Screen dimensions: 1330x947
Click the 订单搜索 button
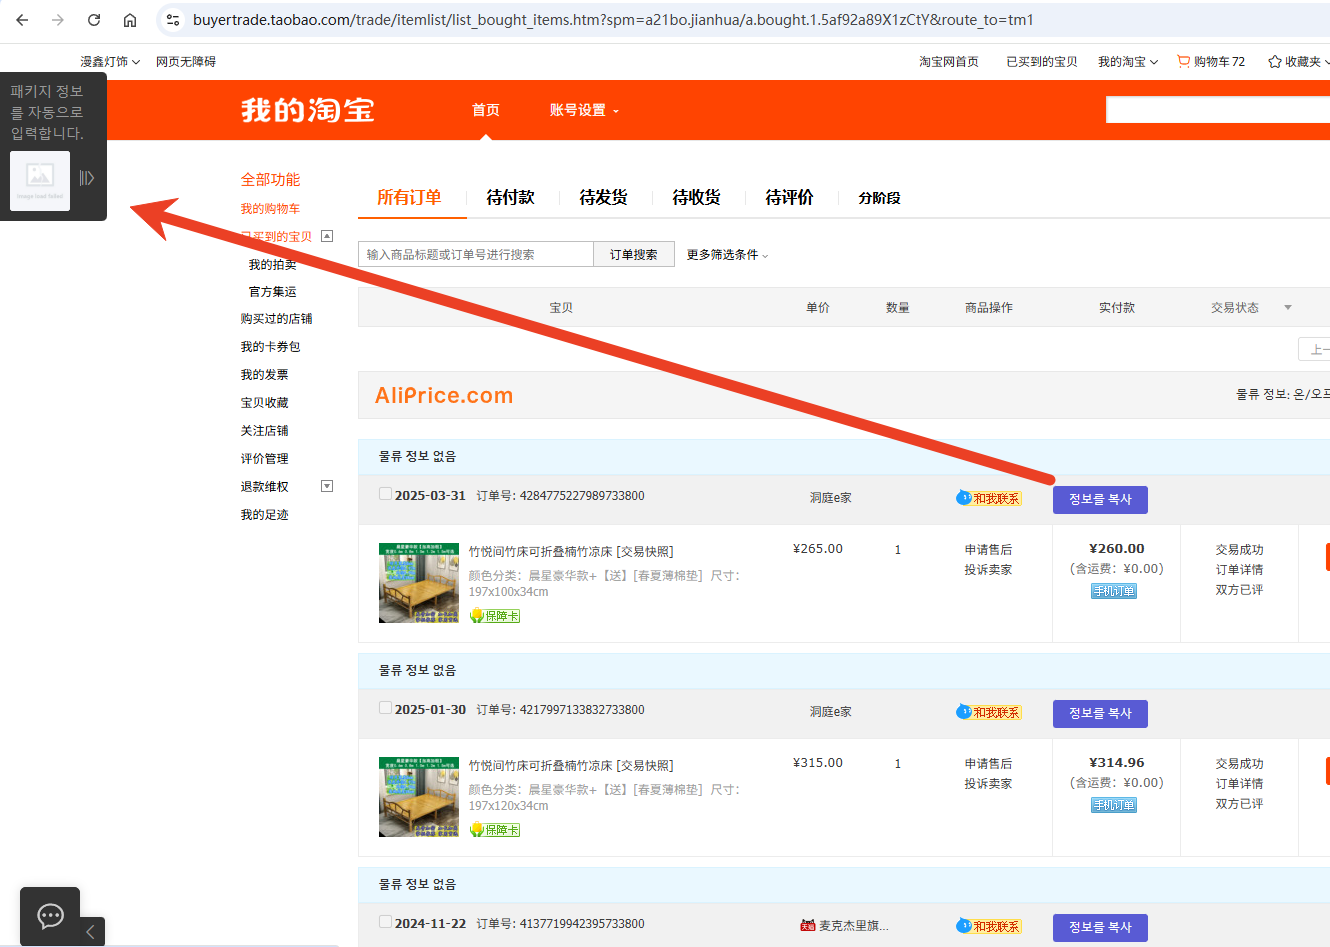(x=633, y=255)
